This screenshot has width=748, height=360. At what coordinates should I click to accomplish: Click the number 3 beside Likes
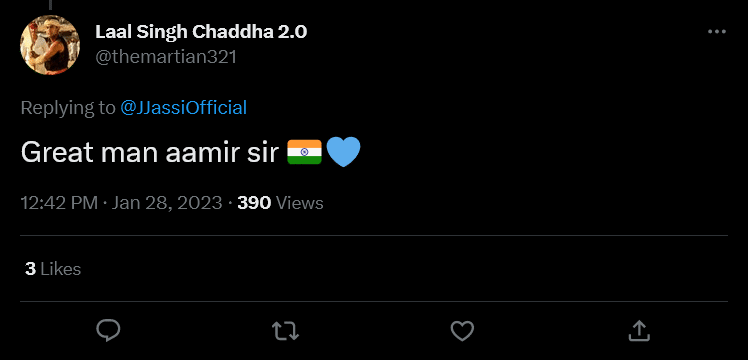[31, 269]
